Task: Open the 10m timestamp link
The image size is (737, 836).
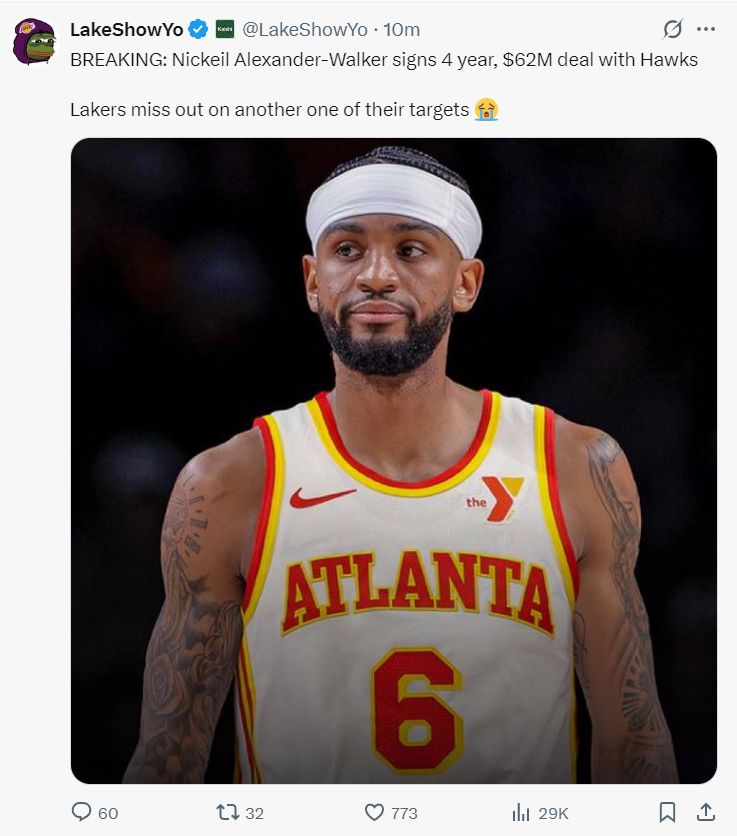Action: pyautogui.click(x=401, y=29)
